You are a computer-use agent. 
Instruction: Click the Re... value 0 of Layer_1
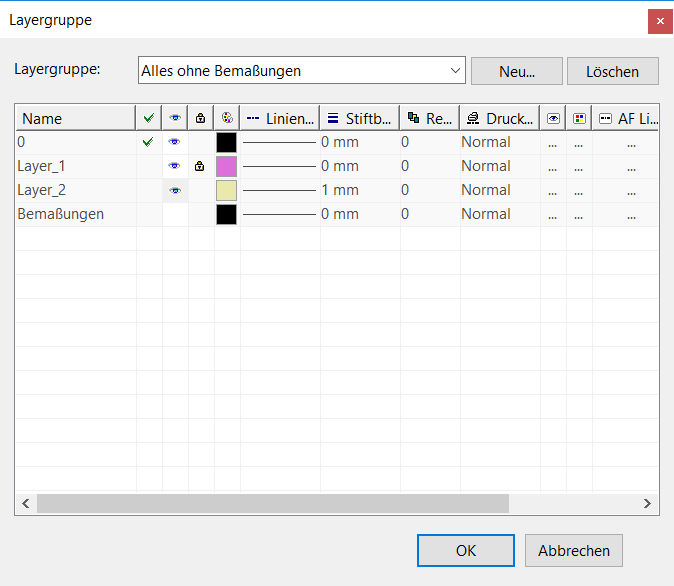(405, 166)
